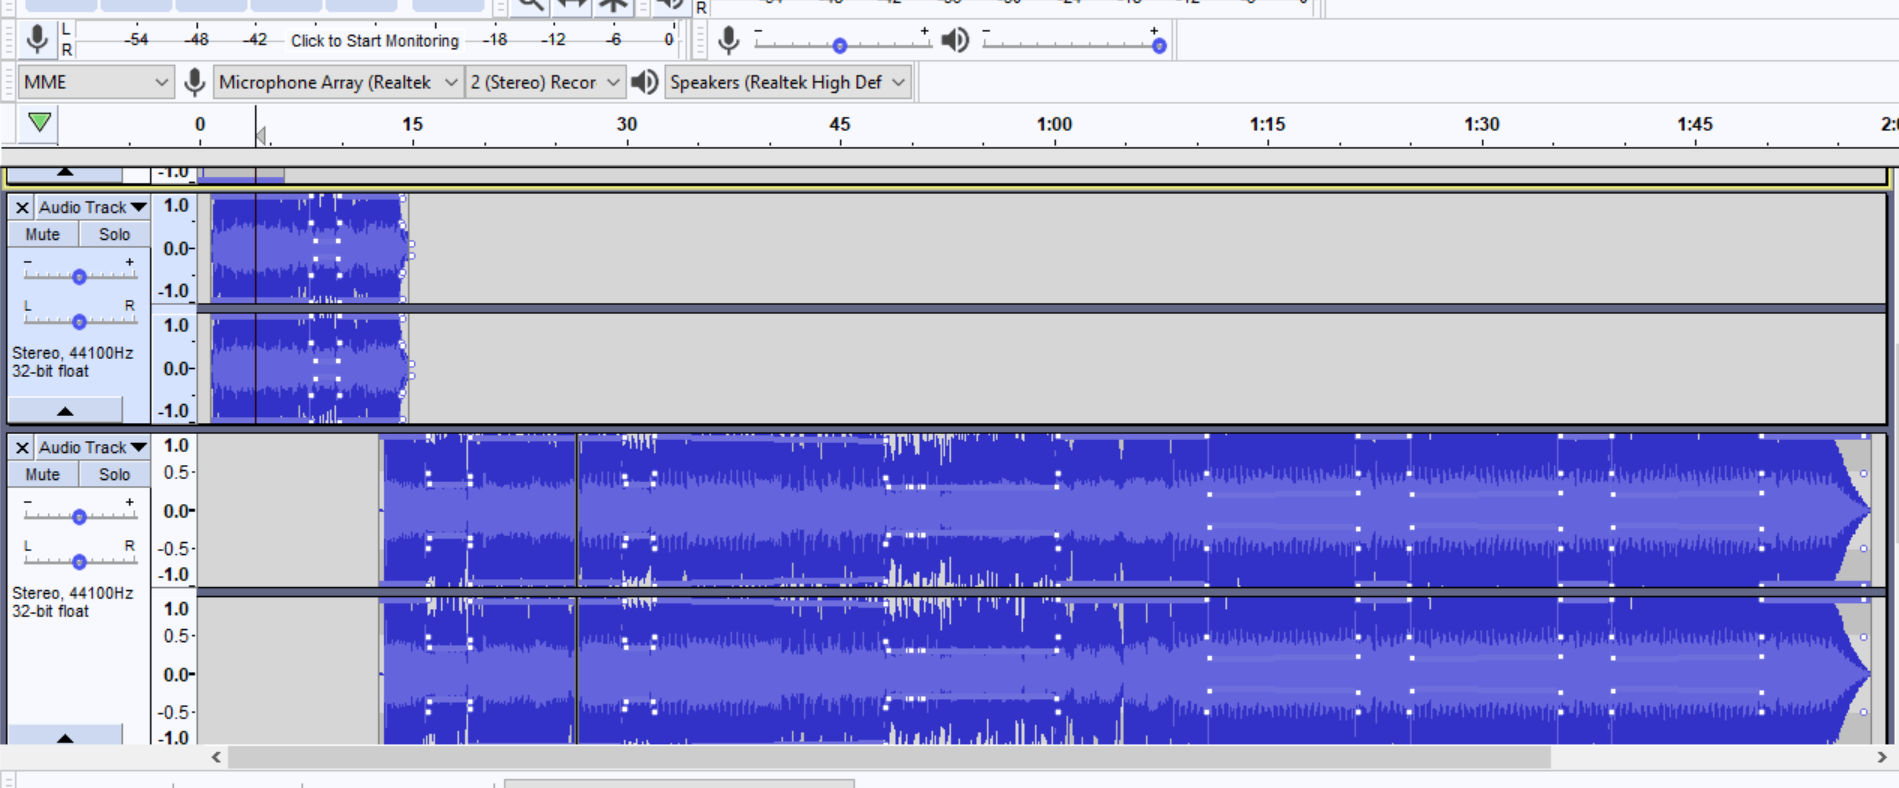The height and width of the screenshot is (788, 1899).
Task: Solo the lower long-clip Audio Track
Action: pyautogui.click(x=114, y=474)
